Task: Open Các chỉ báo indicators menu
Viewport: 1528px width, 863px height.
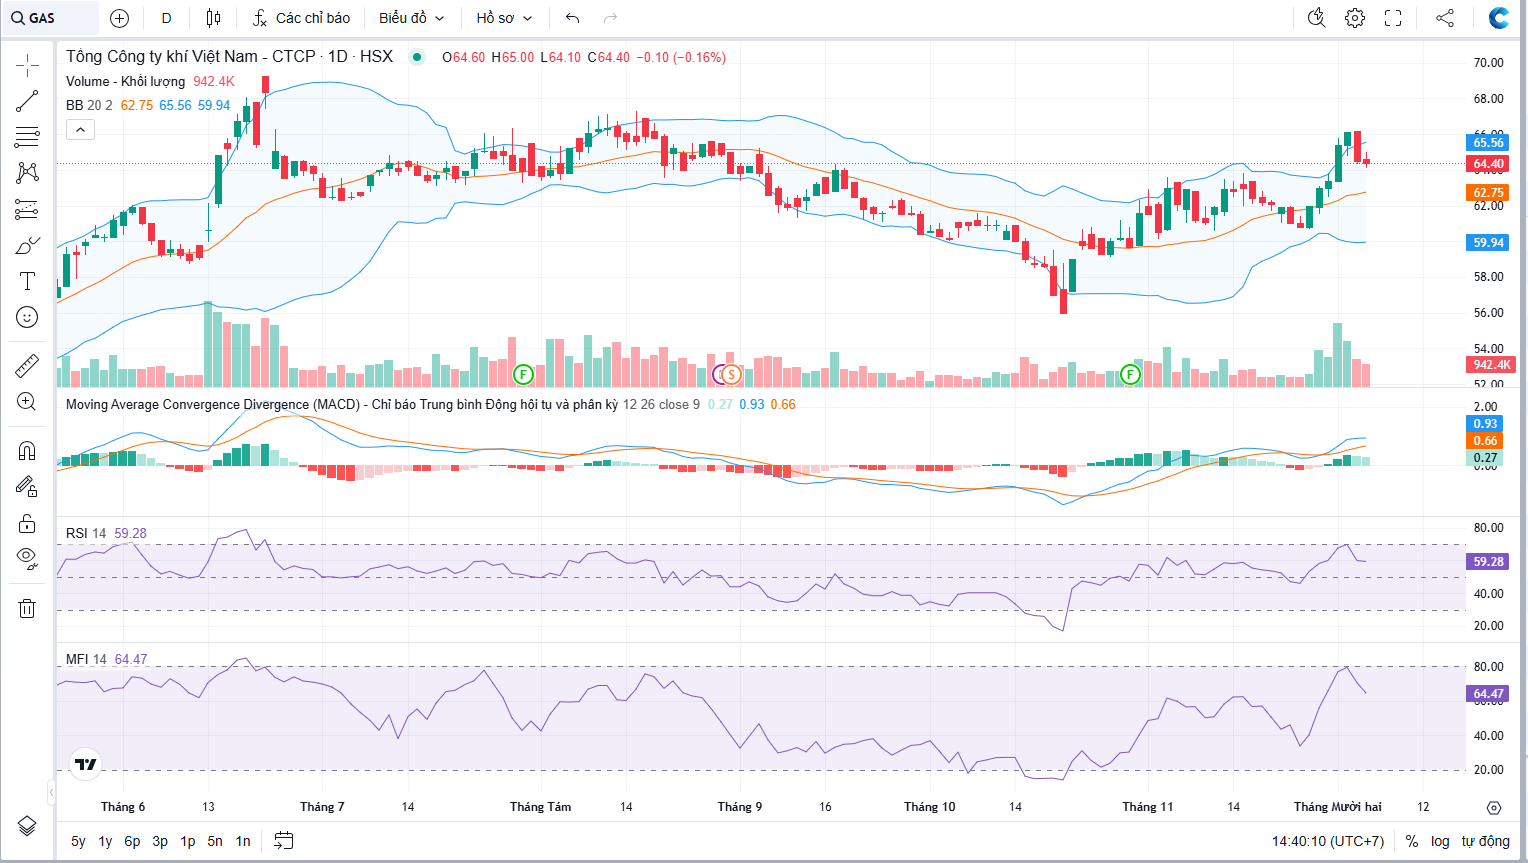Action: click(x=302, y=18)
